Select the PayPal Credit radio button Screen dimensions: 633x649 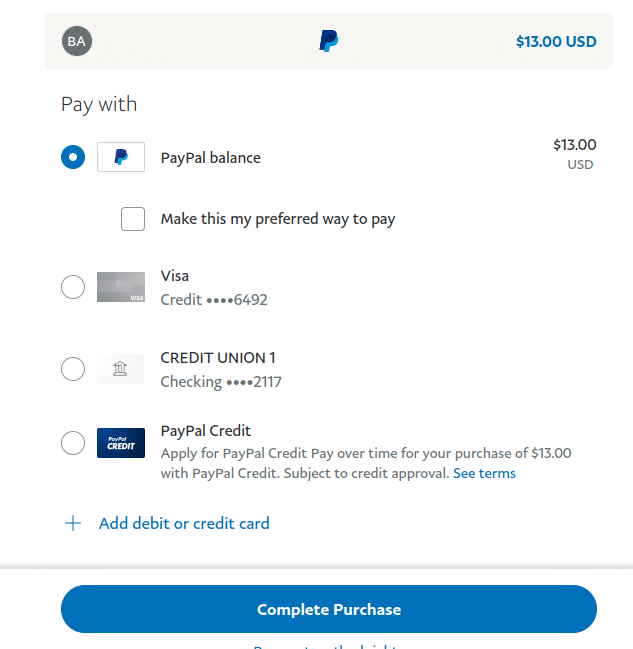(73, 443)
